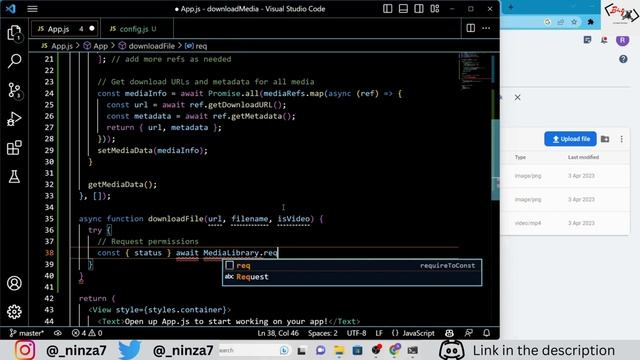Open three-dot options menu beside Upload file

[621, 139]
